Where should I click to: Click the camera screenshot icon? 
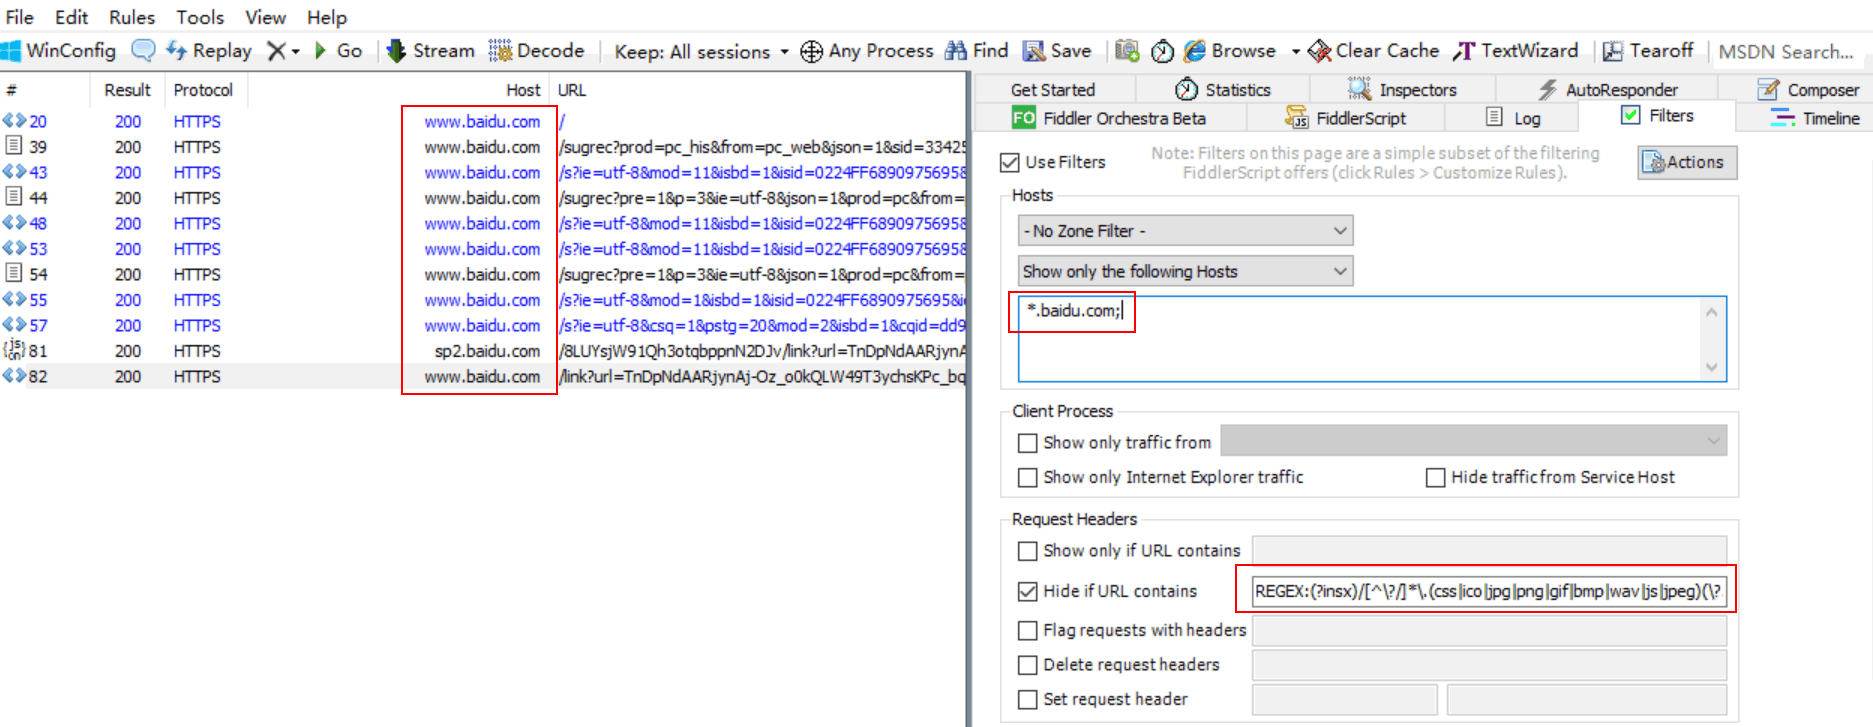click(1127, 50)
